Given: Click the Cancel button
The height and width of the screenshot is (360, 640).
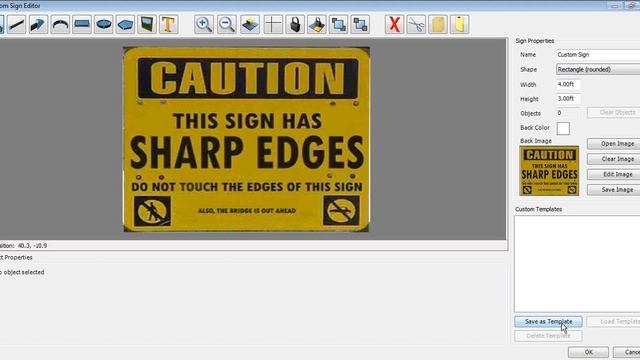Looking at the screenshot, I should click(627, 352).
